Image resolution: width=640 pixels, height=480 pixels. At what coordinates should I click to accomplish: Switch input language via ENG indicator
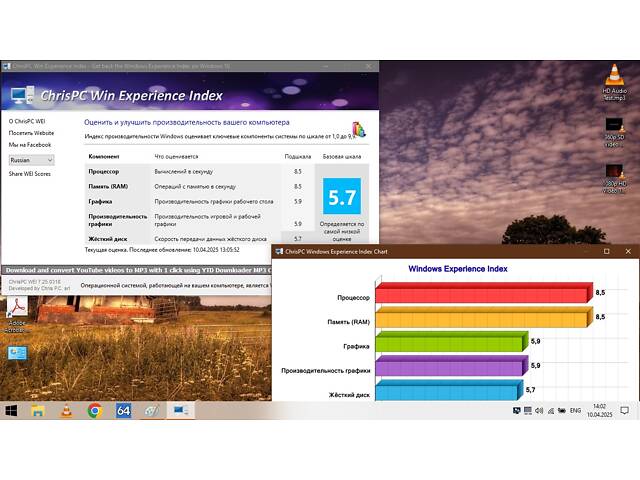[x=575, y=411]
